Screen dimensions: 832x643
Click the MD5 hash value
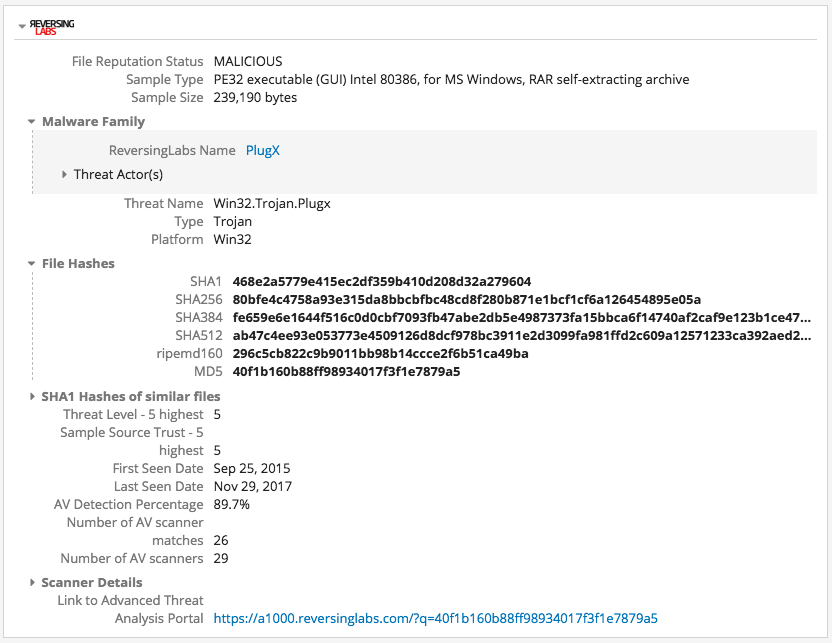pos(346,372)
